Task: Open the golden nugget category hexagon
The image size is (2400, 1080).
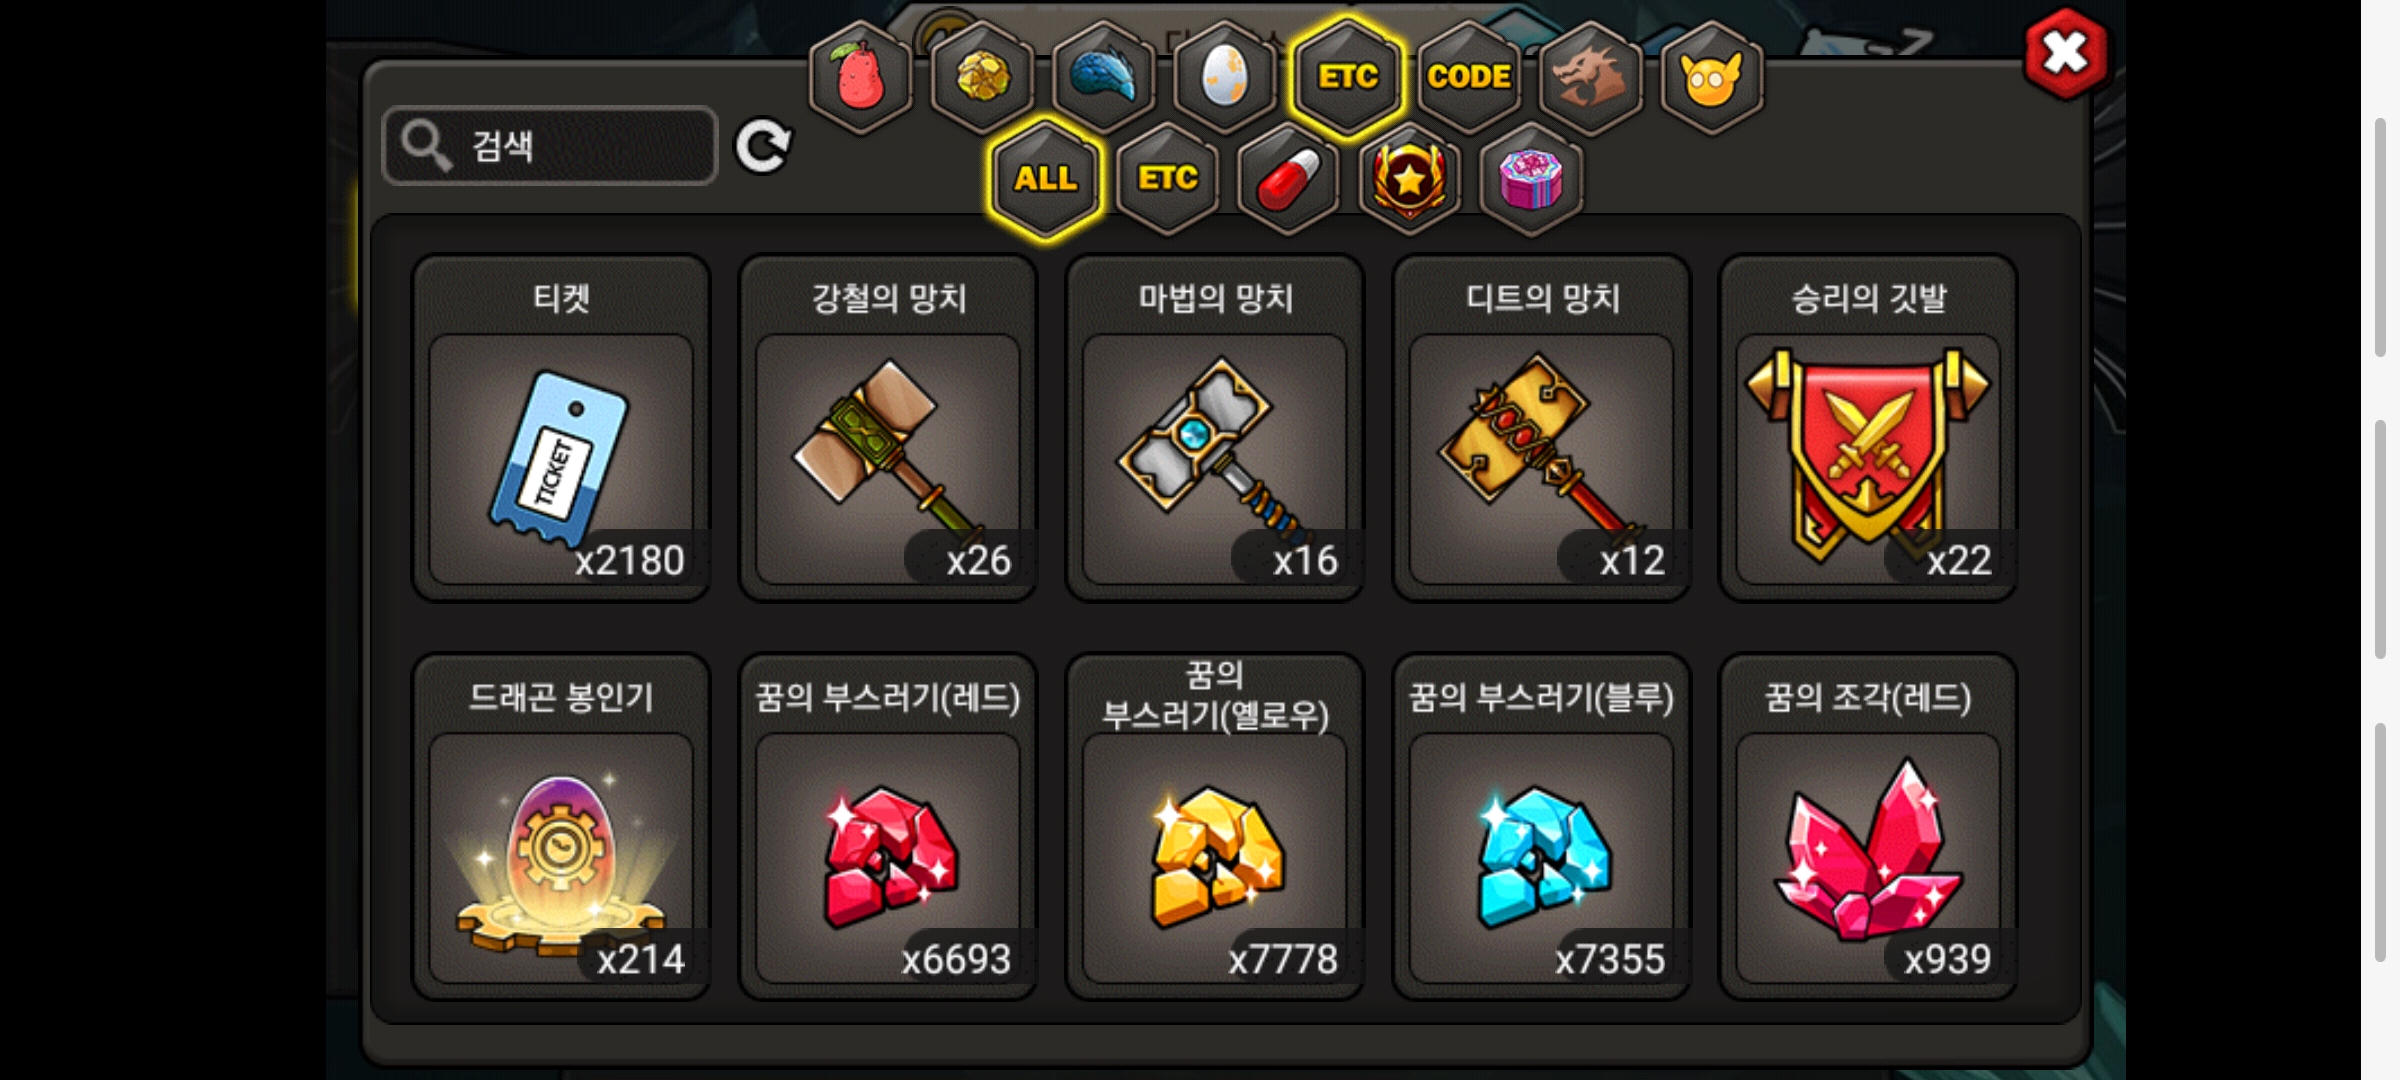Action: [x=982, y=76]
